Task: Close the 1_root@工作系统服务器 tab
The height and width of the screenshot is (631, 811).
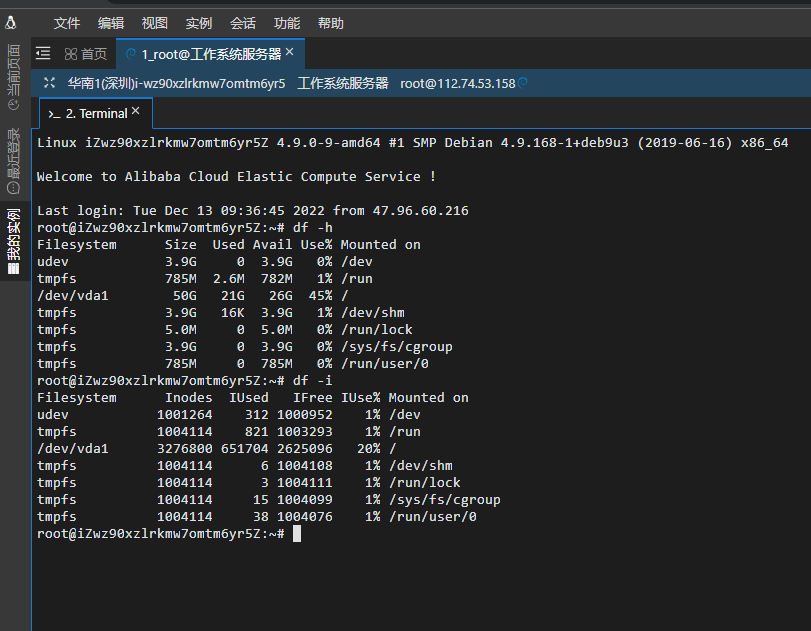Action: pyautogui.click(x=290, y=52)
